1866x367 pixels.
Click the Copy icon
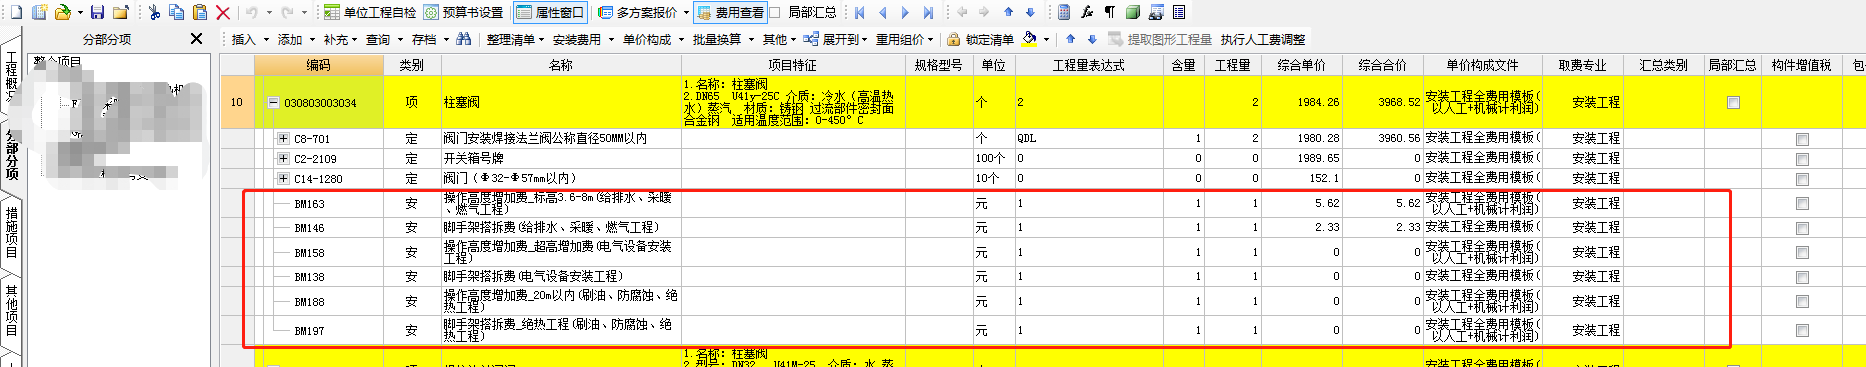177,12
